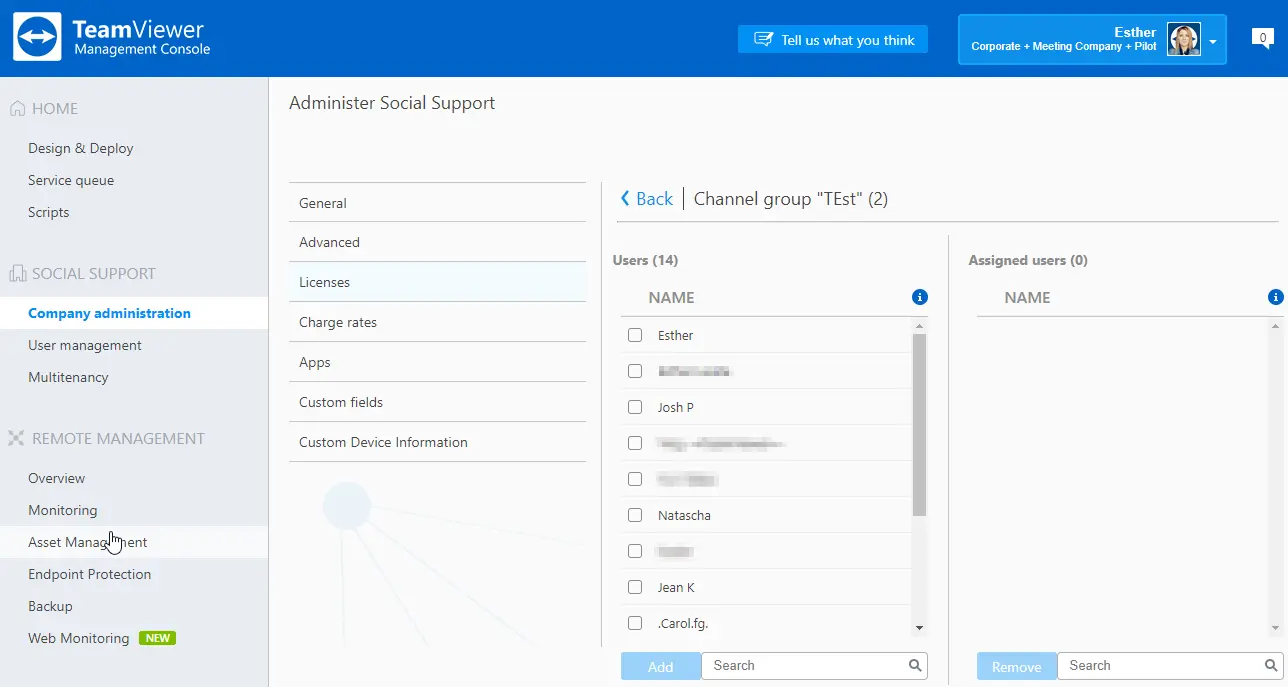Click the Home house icon
The height and width of the screenshot is (687, 1288).
point(17,108)
